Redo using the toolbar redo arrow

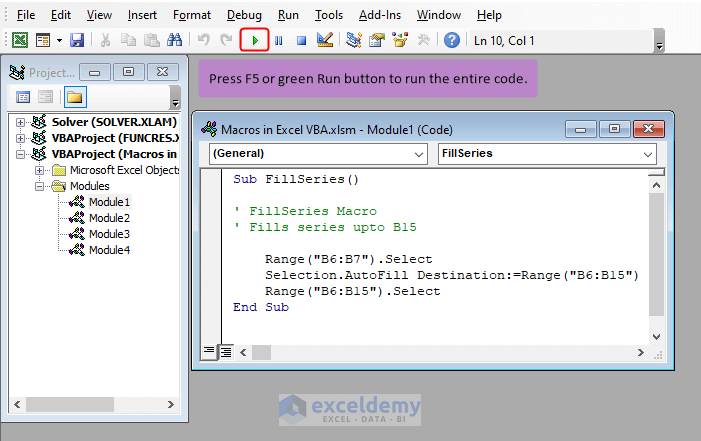click(x=227, y=41)
